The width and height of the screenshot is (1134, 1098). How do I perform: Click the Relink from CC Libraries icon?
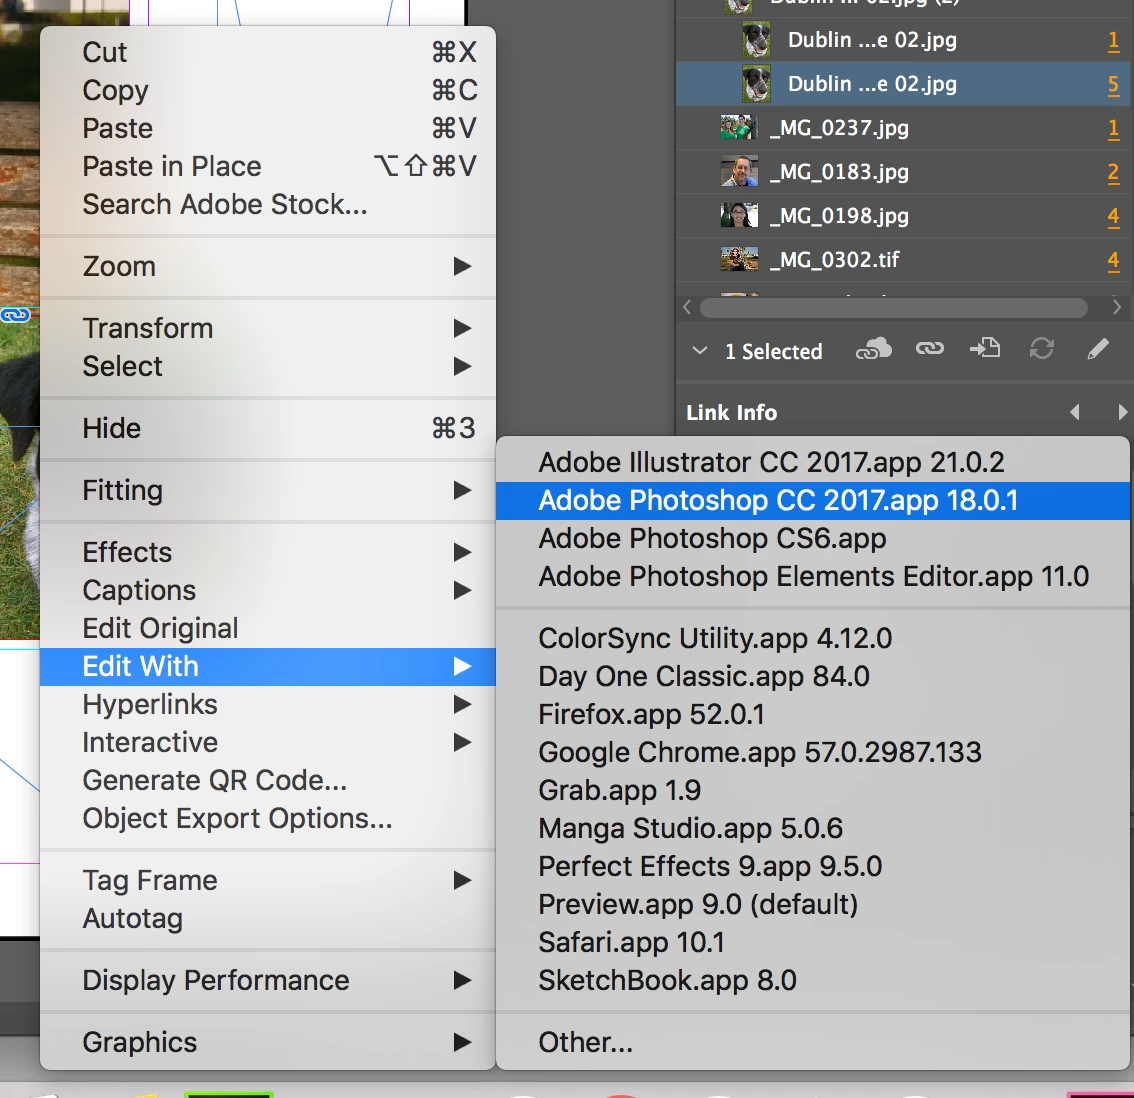click(x=874, y=349)
